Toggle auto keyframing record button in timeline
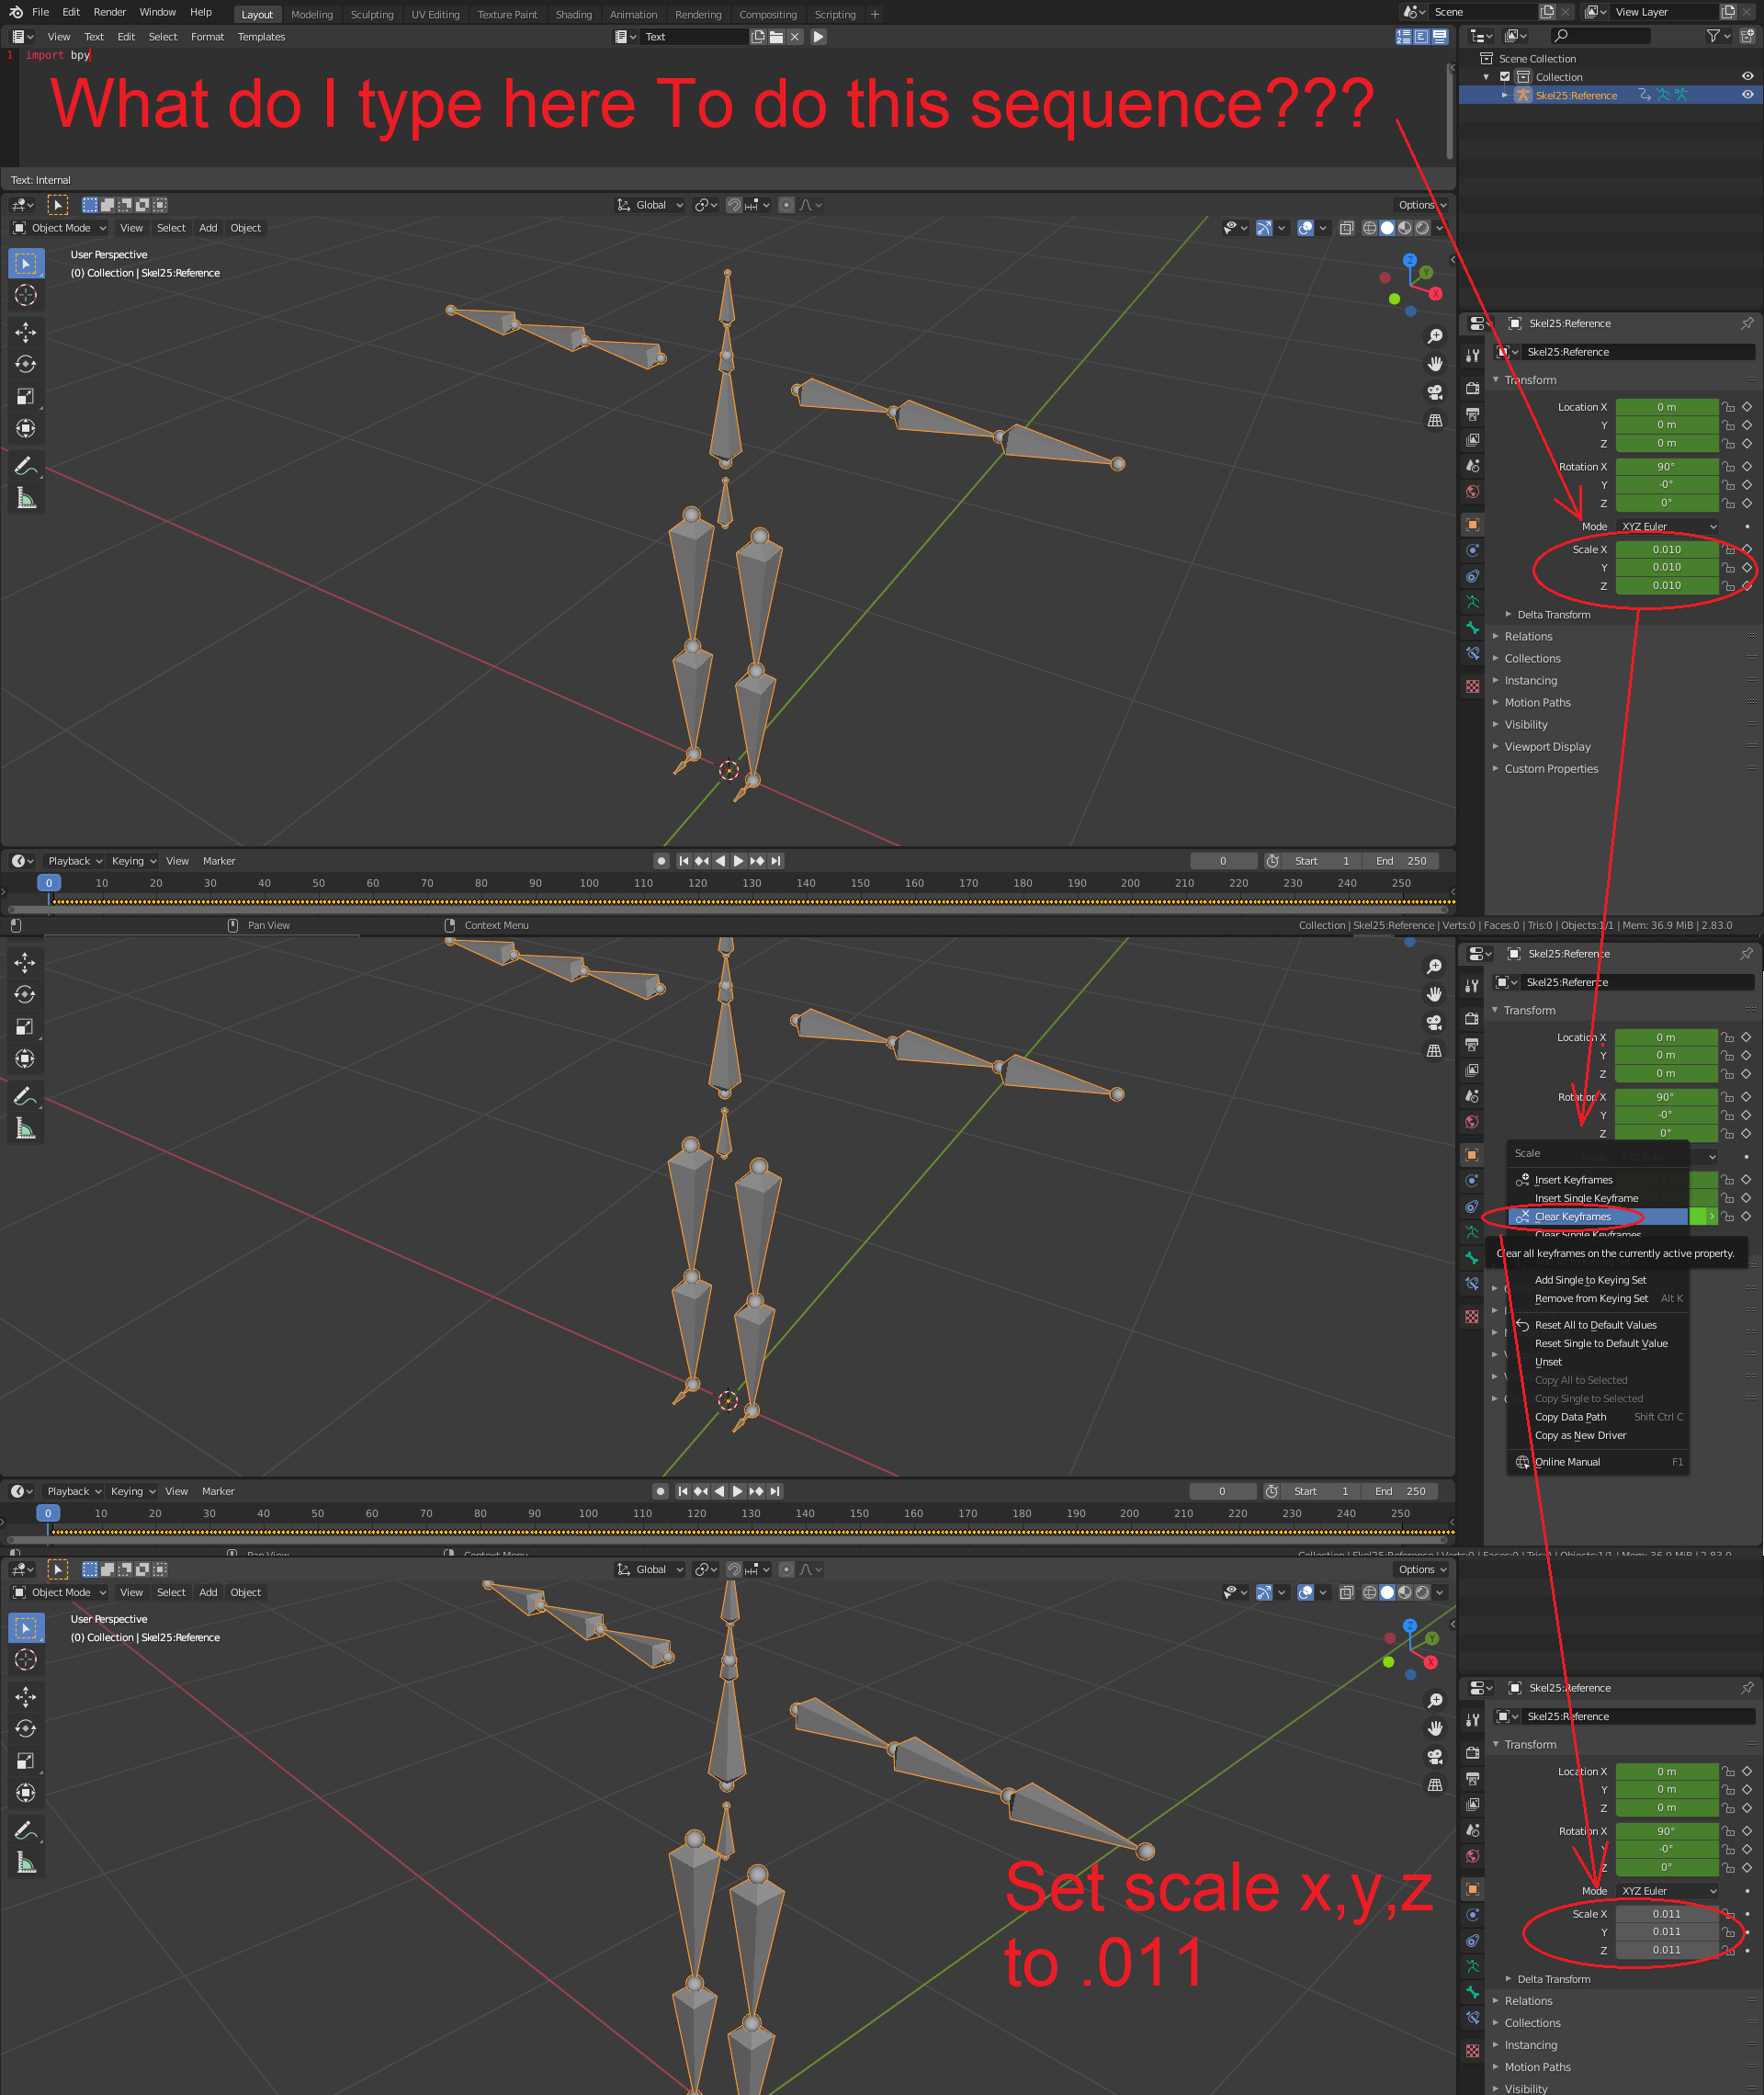 (662, 861)
